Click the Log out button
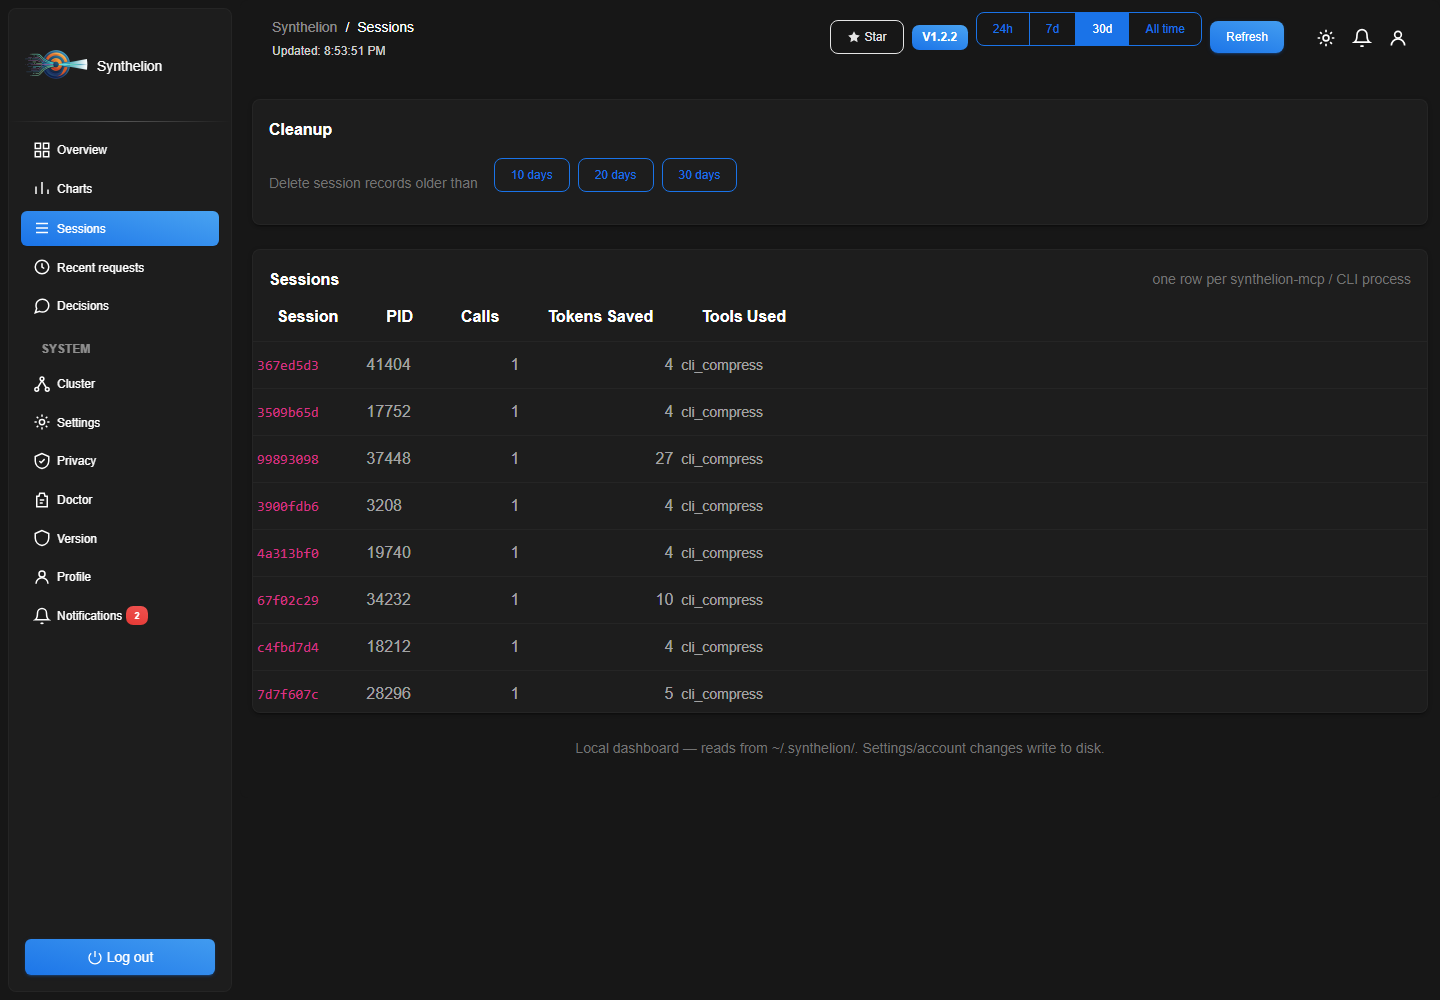Screen dimensions: 1440x1000 120,957
